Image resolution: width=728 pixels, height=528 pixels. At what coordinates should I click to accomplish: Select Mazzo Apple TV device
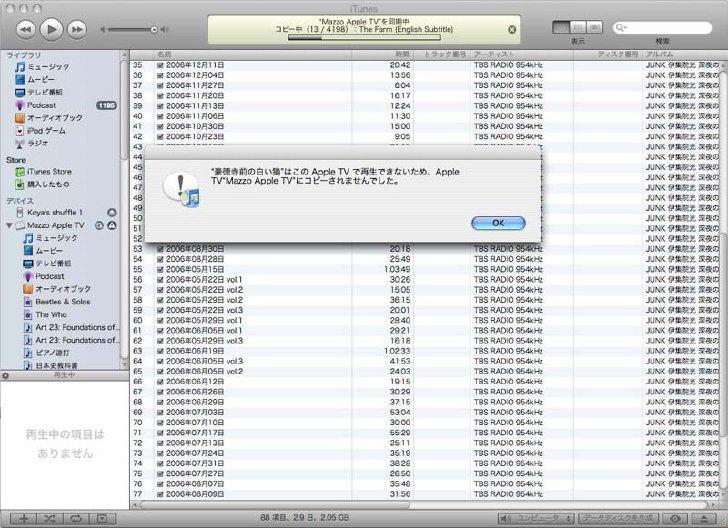[x=55, y=226]
